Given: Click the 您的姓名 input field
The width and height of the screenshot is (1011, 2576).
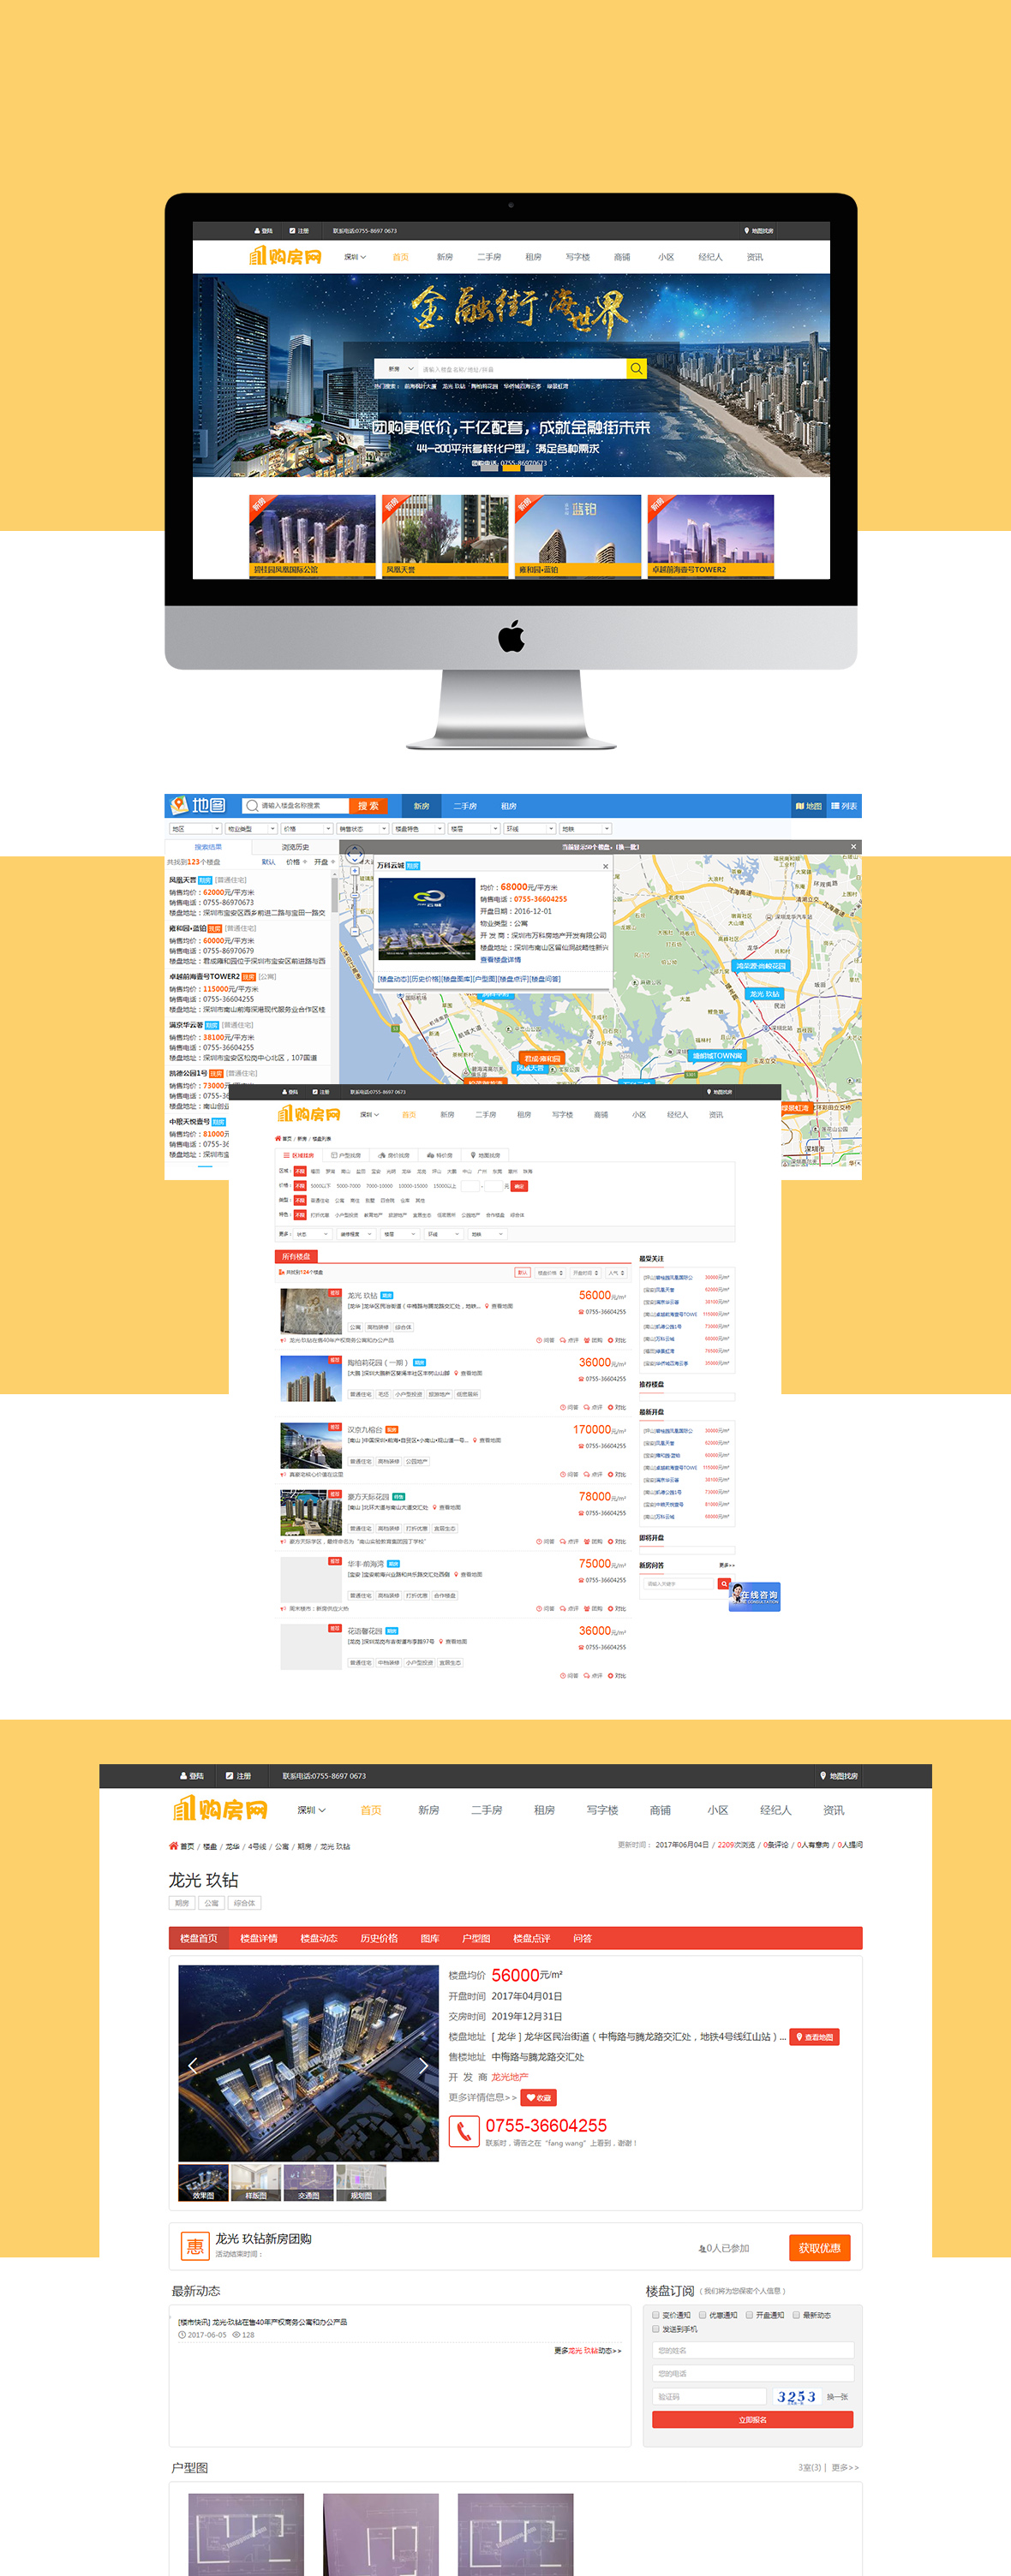Looking at the screenshot, I should click(752, 2350).
